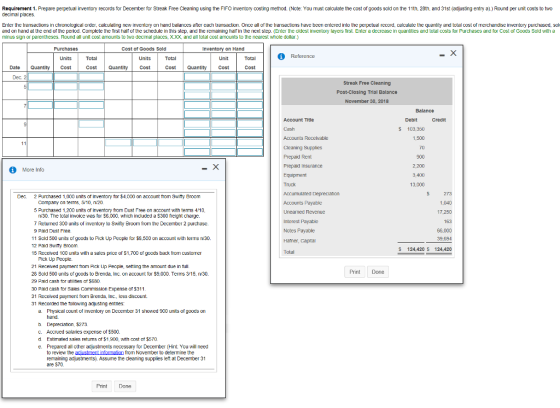Click the 'Notes Payable' row label
Image resolution: width=560 pixels, height=408 pixels.
point(299,231)
